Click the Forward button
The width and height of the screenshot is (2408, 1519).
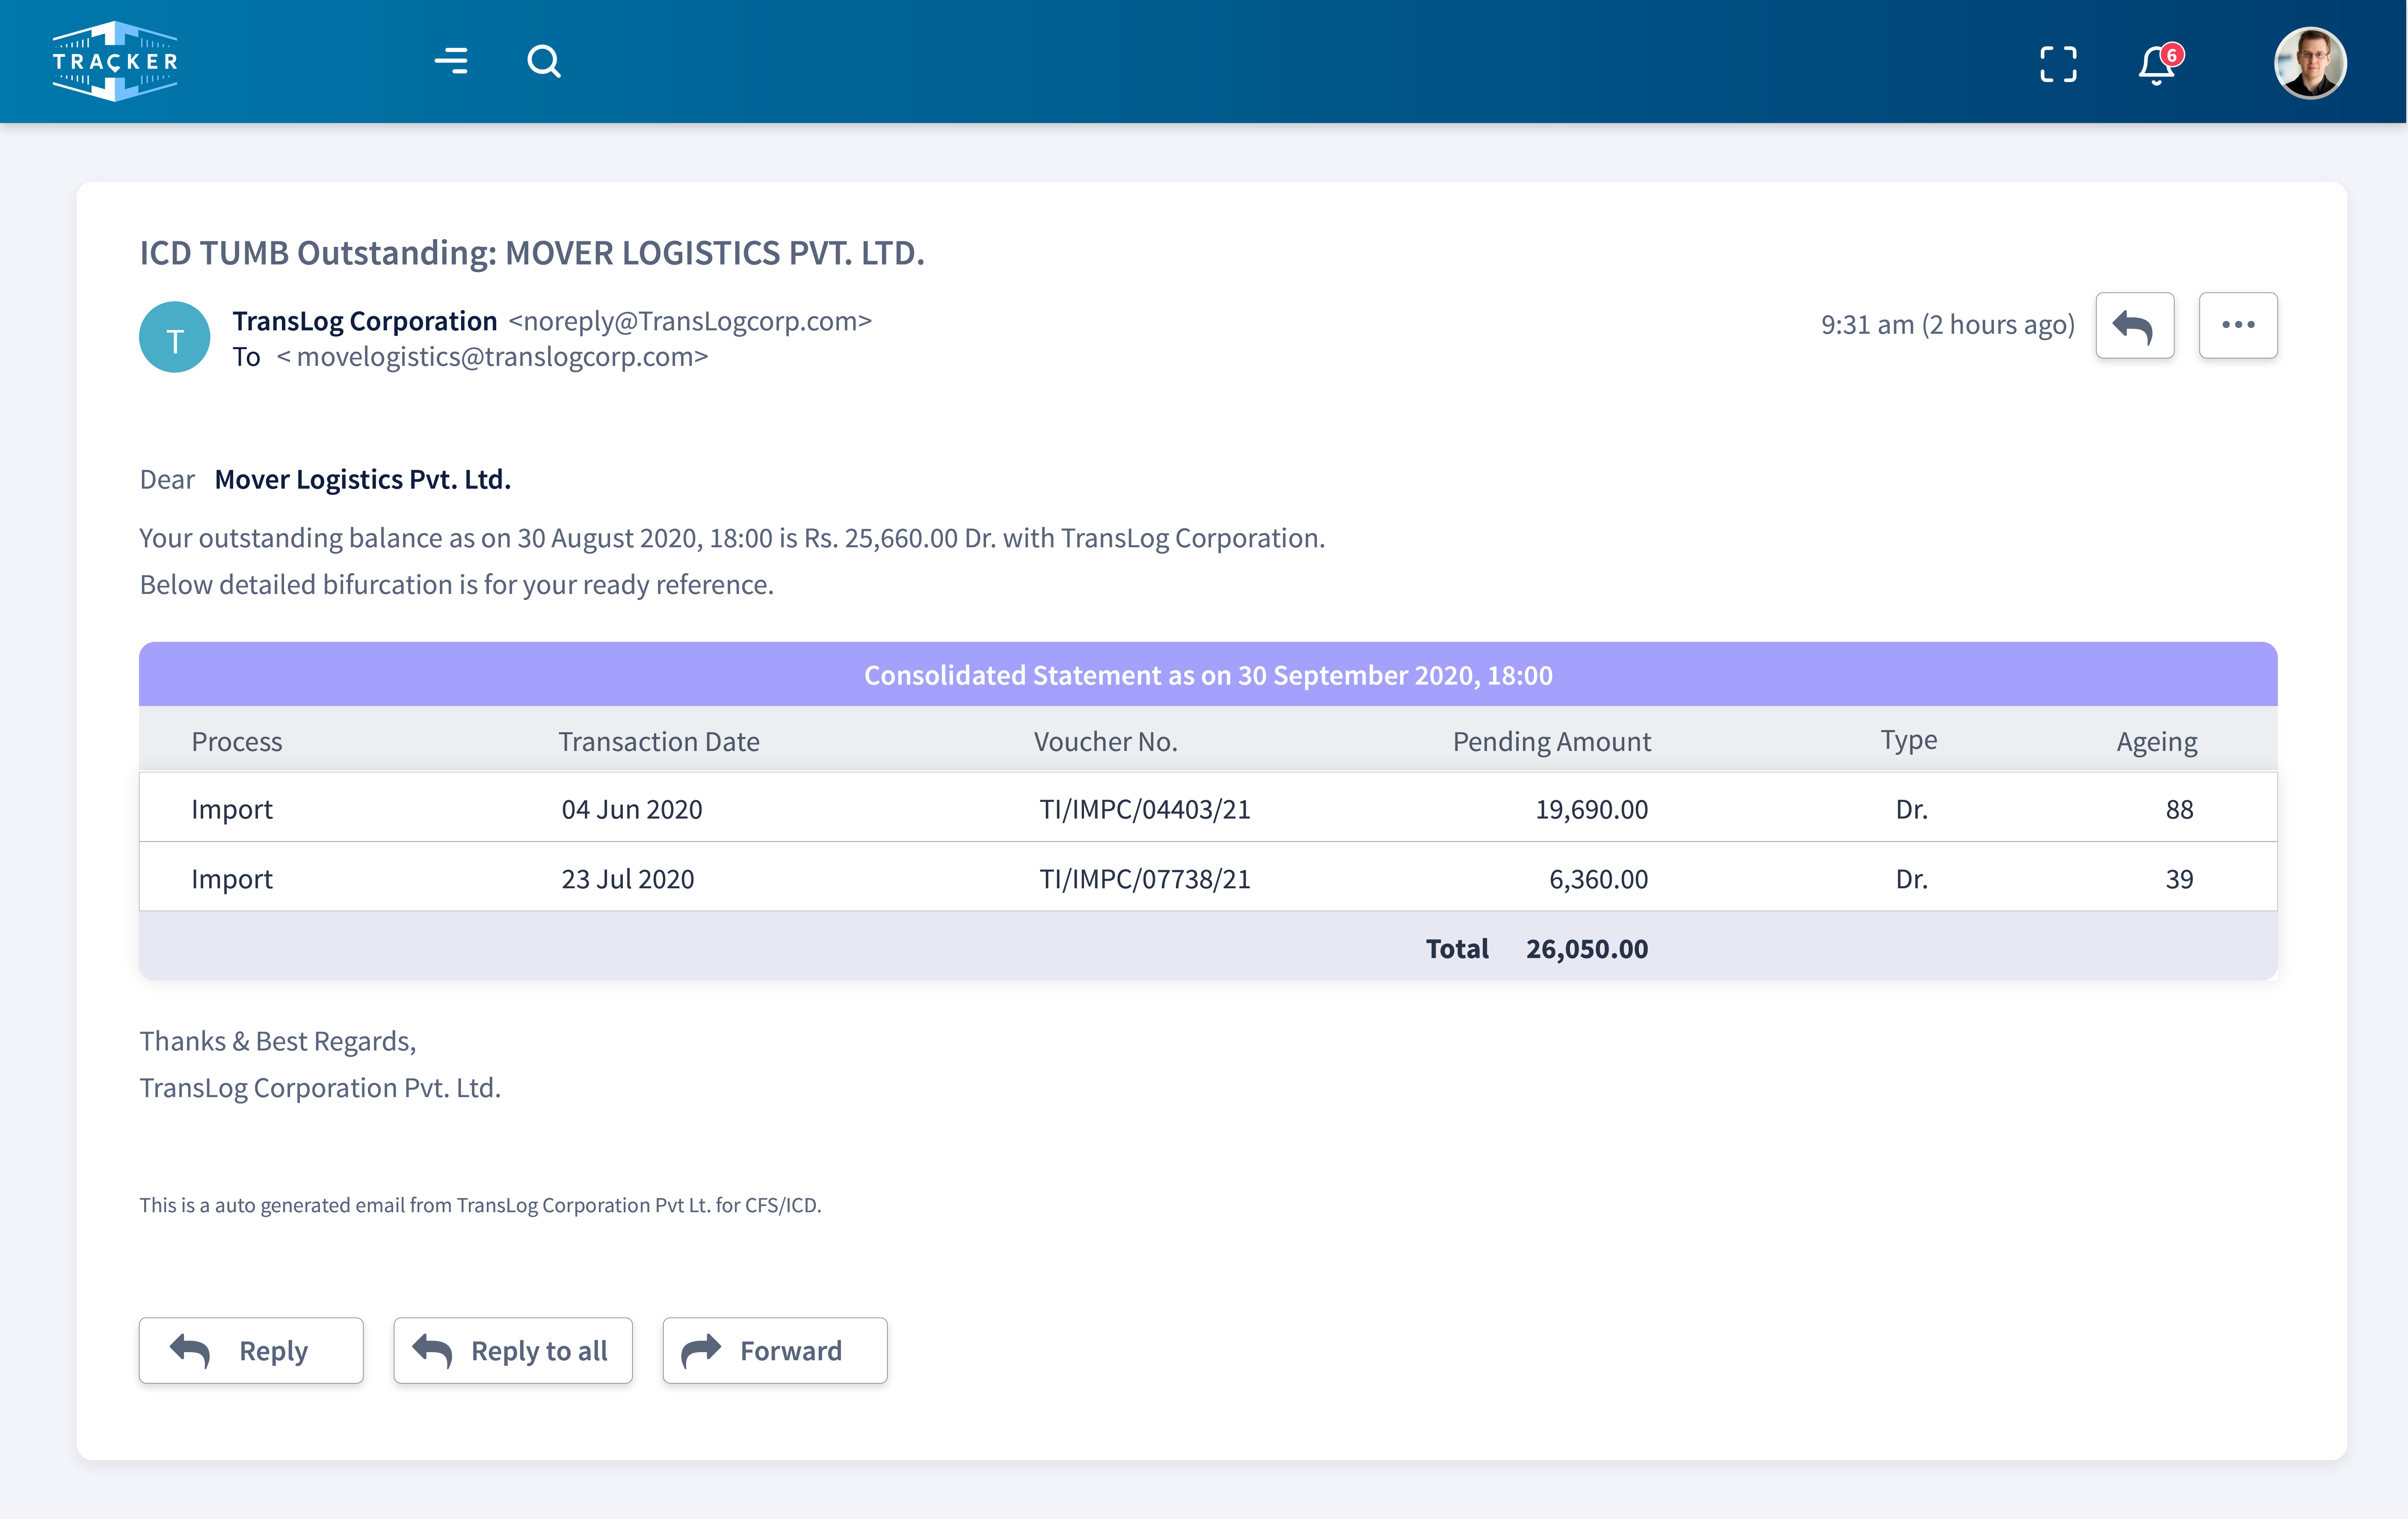point(775,1350)
